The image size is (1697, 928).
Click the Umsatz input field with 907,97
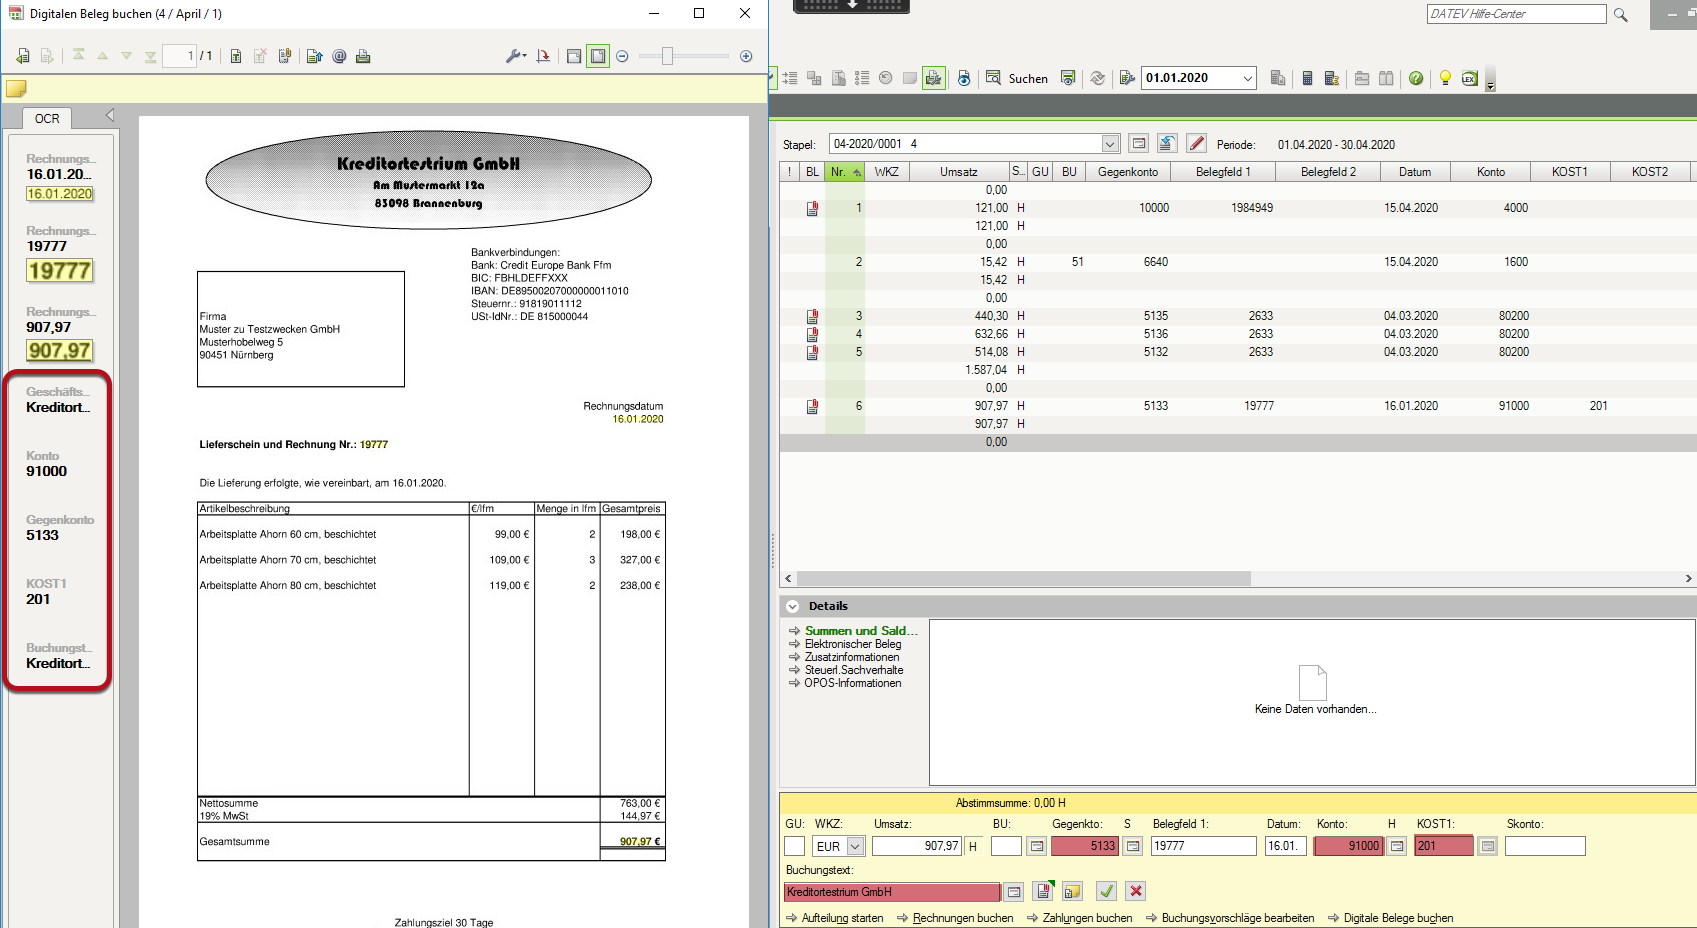(917, 846)
